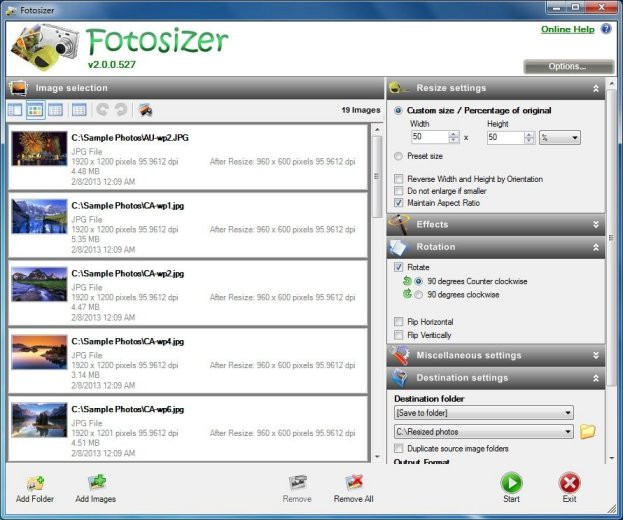Screen dimensions: 623x520
Task: Rotate image counter-clockwise toolbar icon
Action: click(103, 110)
